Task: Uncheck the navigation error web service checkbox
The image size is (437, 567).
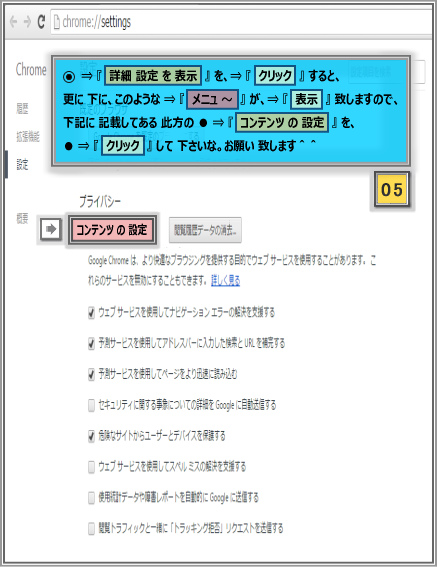Action: (92, 312)
